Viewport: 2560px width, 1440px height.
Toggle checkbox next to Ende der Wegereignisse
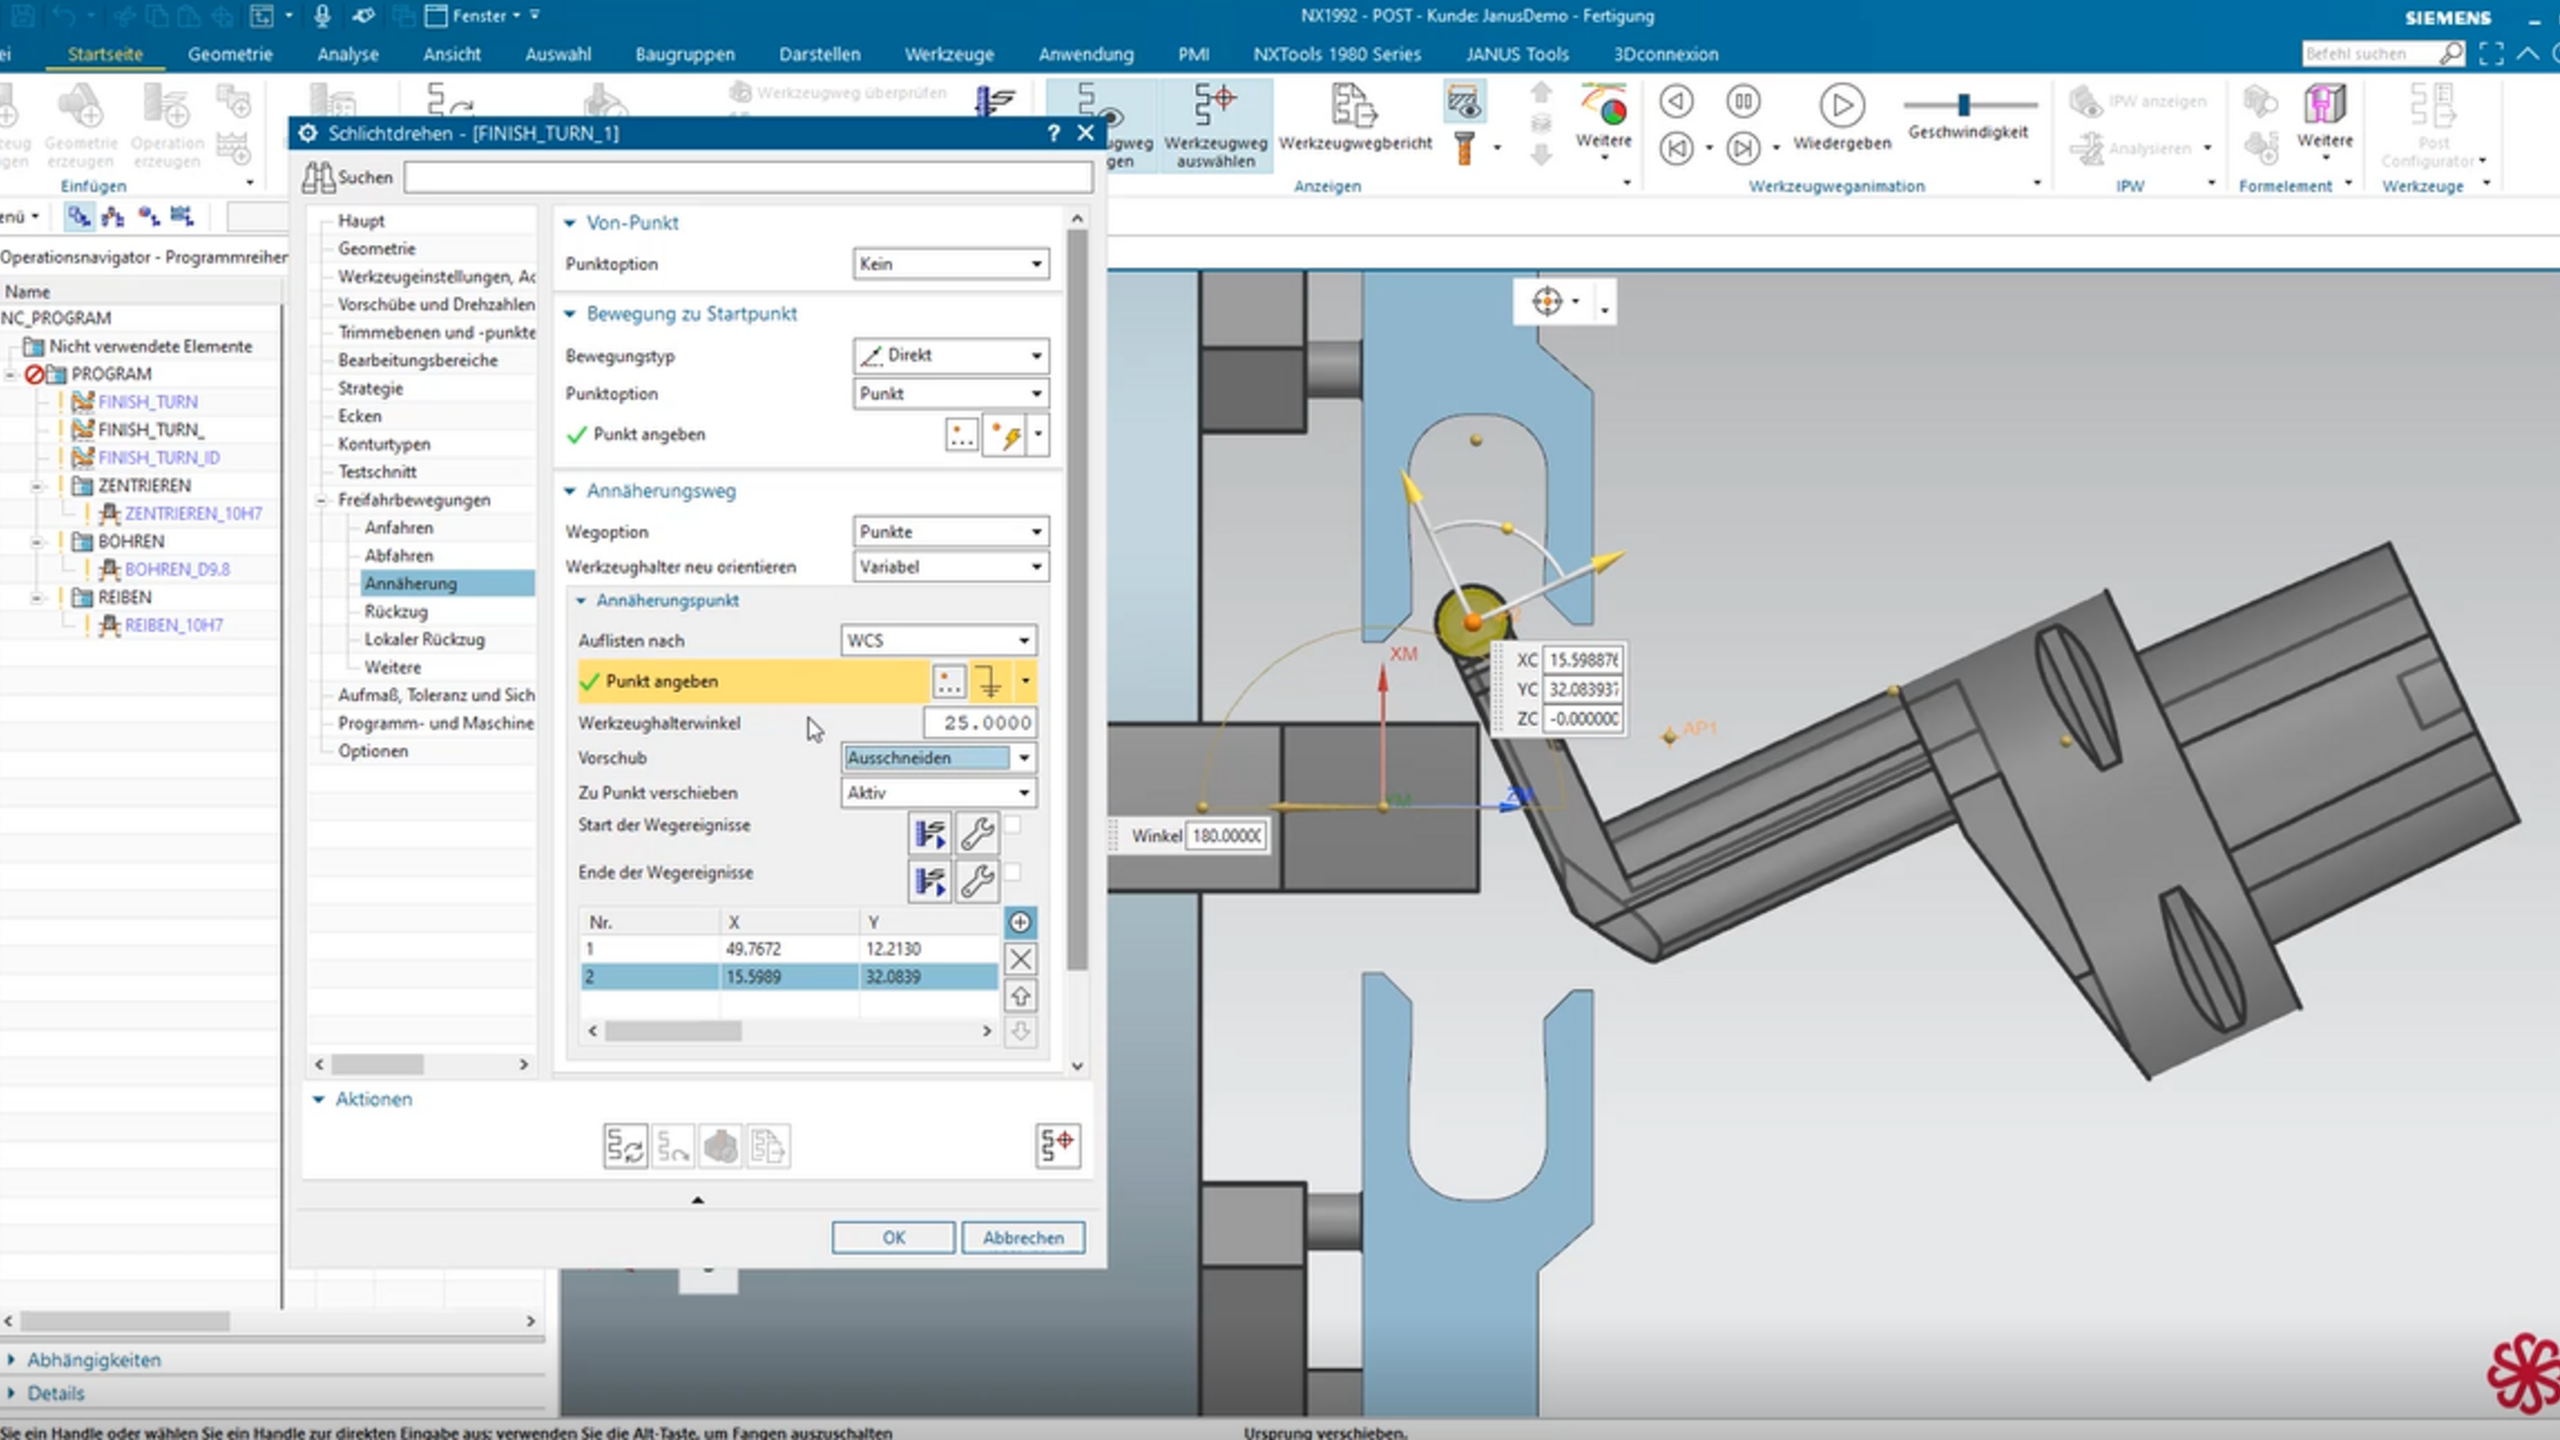(1013, 872)
